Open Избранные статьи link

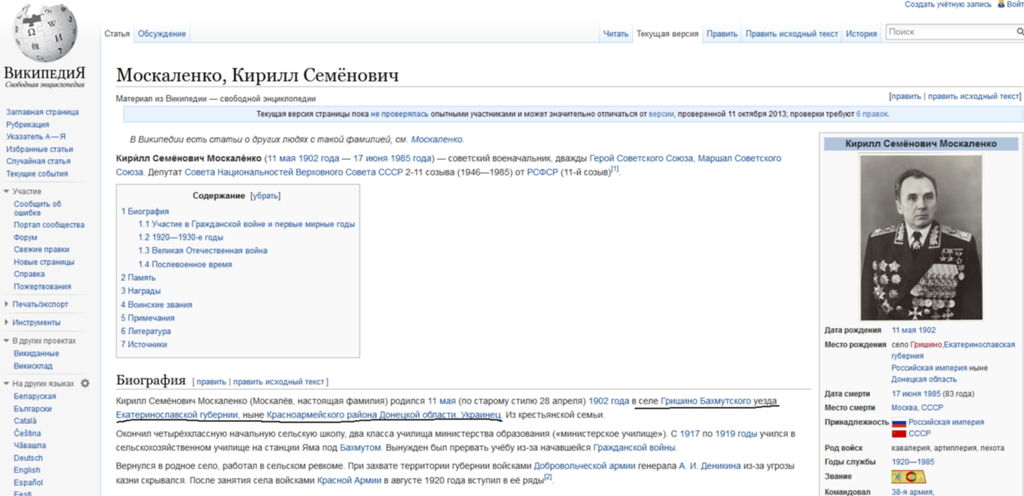point(38,149)
